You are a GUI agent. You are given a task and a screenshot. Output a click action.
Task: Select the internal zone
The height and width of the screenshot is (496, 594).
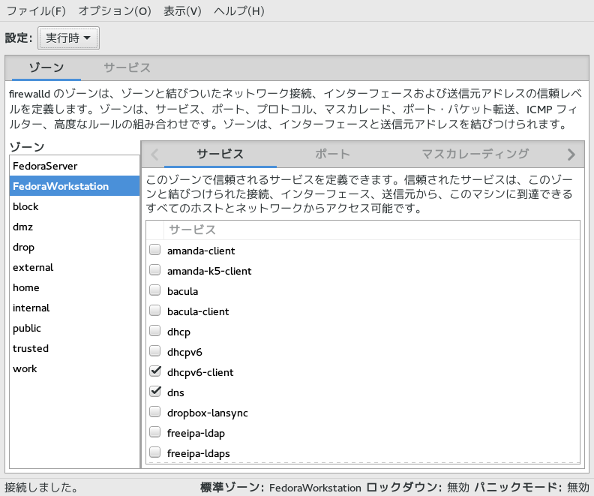click(75, 308)
